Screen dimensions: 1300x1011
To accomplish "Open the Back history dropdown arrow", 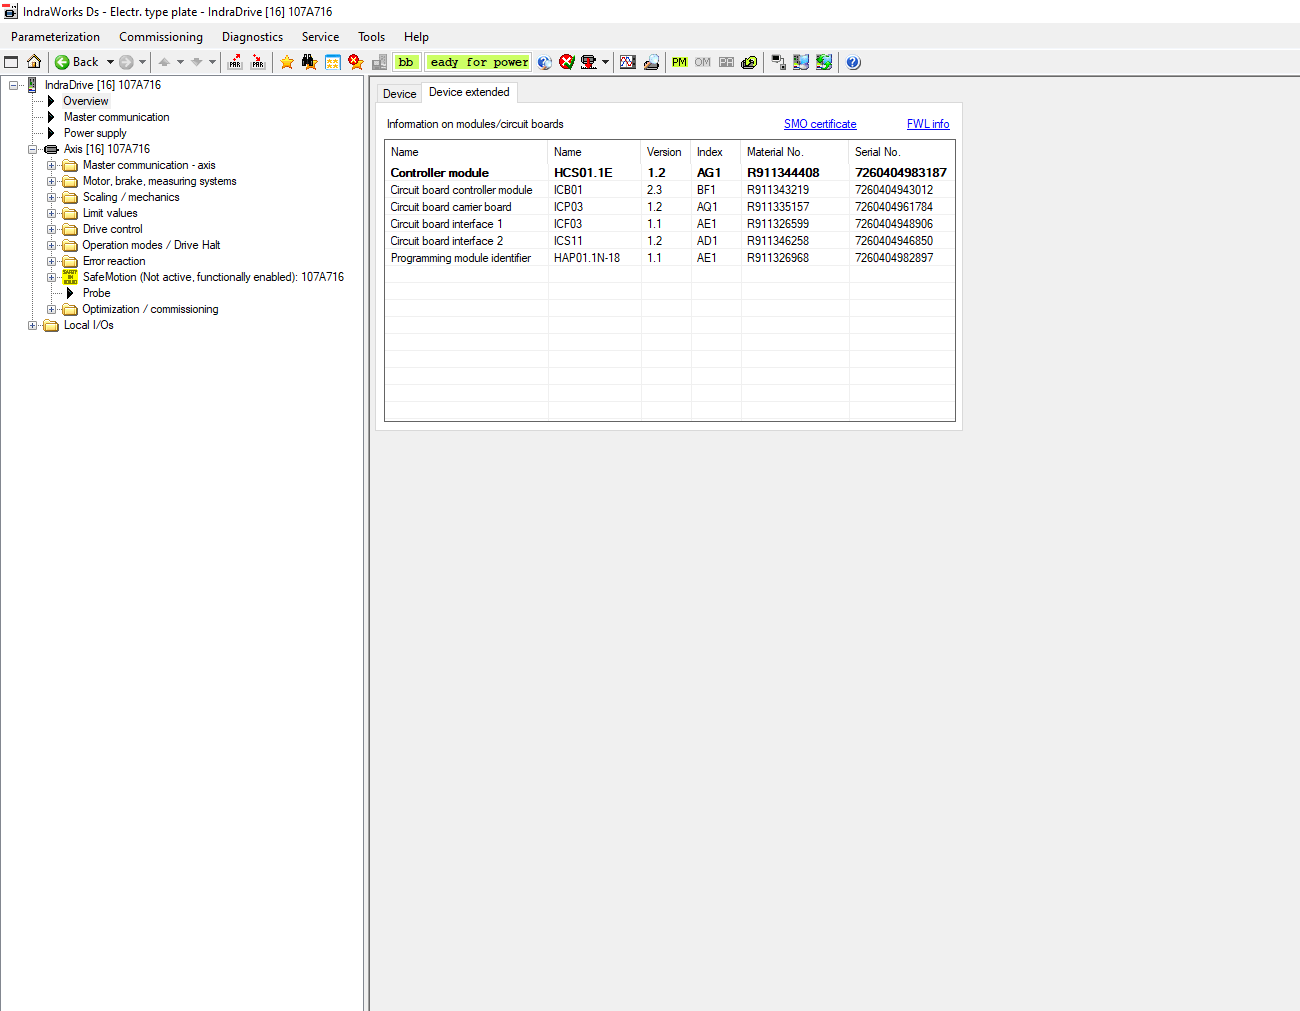I will click(x=110, y=62).
